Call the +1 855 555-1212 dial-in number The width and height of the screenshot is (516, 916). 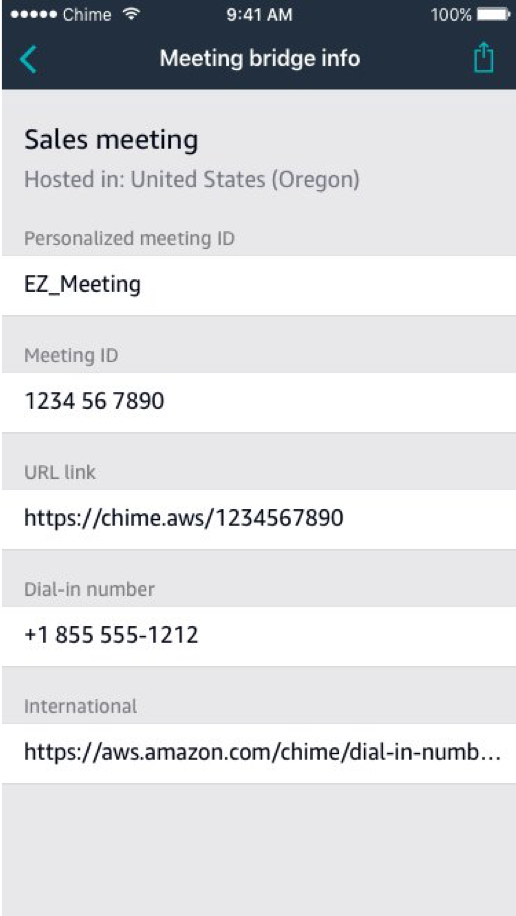click(258, 635)
